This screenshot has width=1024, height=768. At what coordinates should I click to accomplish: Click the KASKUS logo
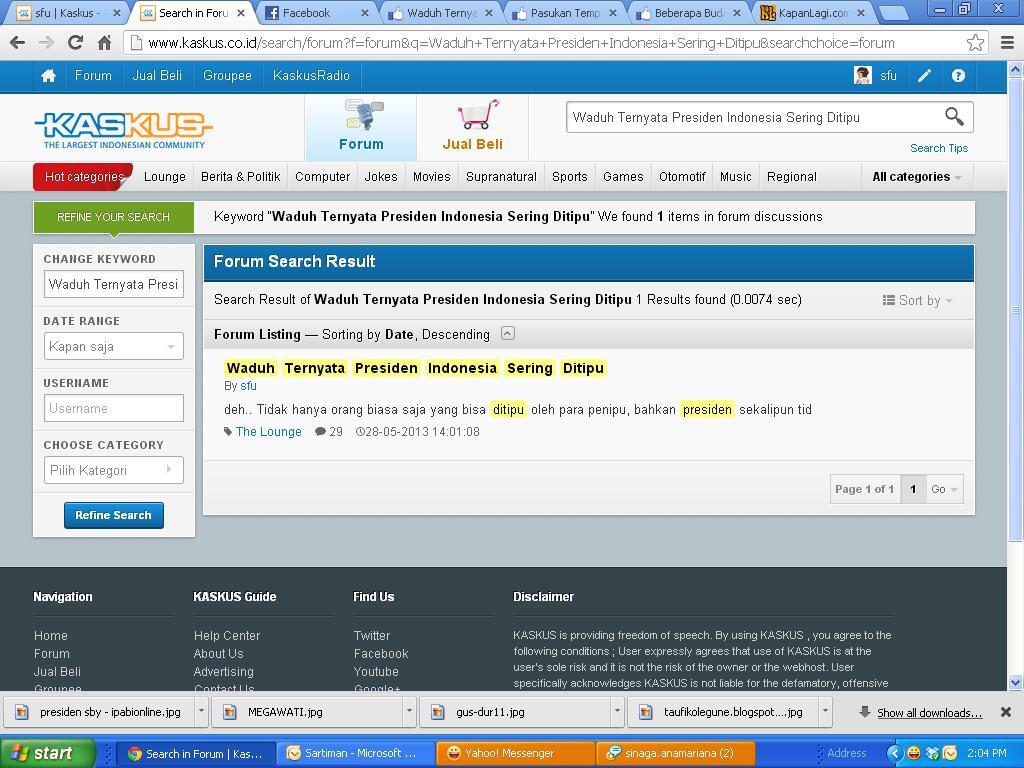(x=123, y=129)
